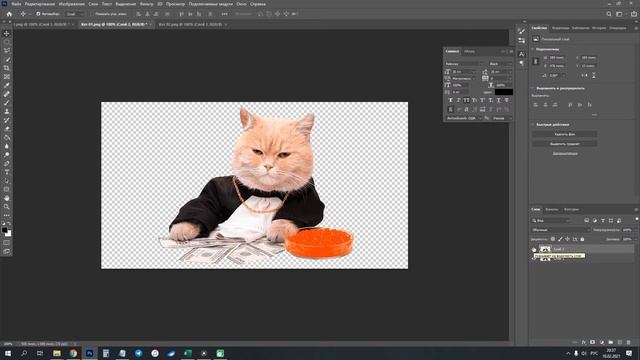Click the Удалить фон button
The width and height of the screenshot is (640, 360).
point(564,134)
